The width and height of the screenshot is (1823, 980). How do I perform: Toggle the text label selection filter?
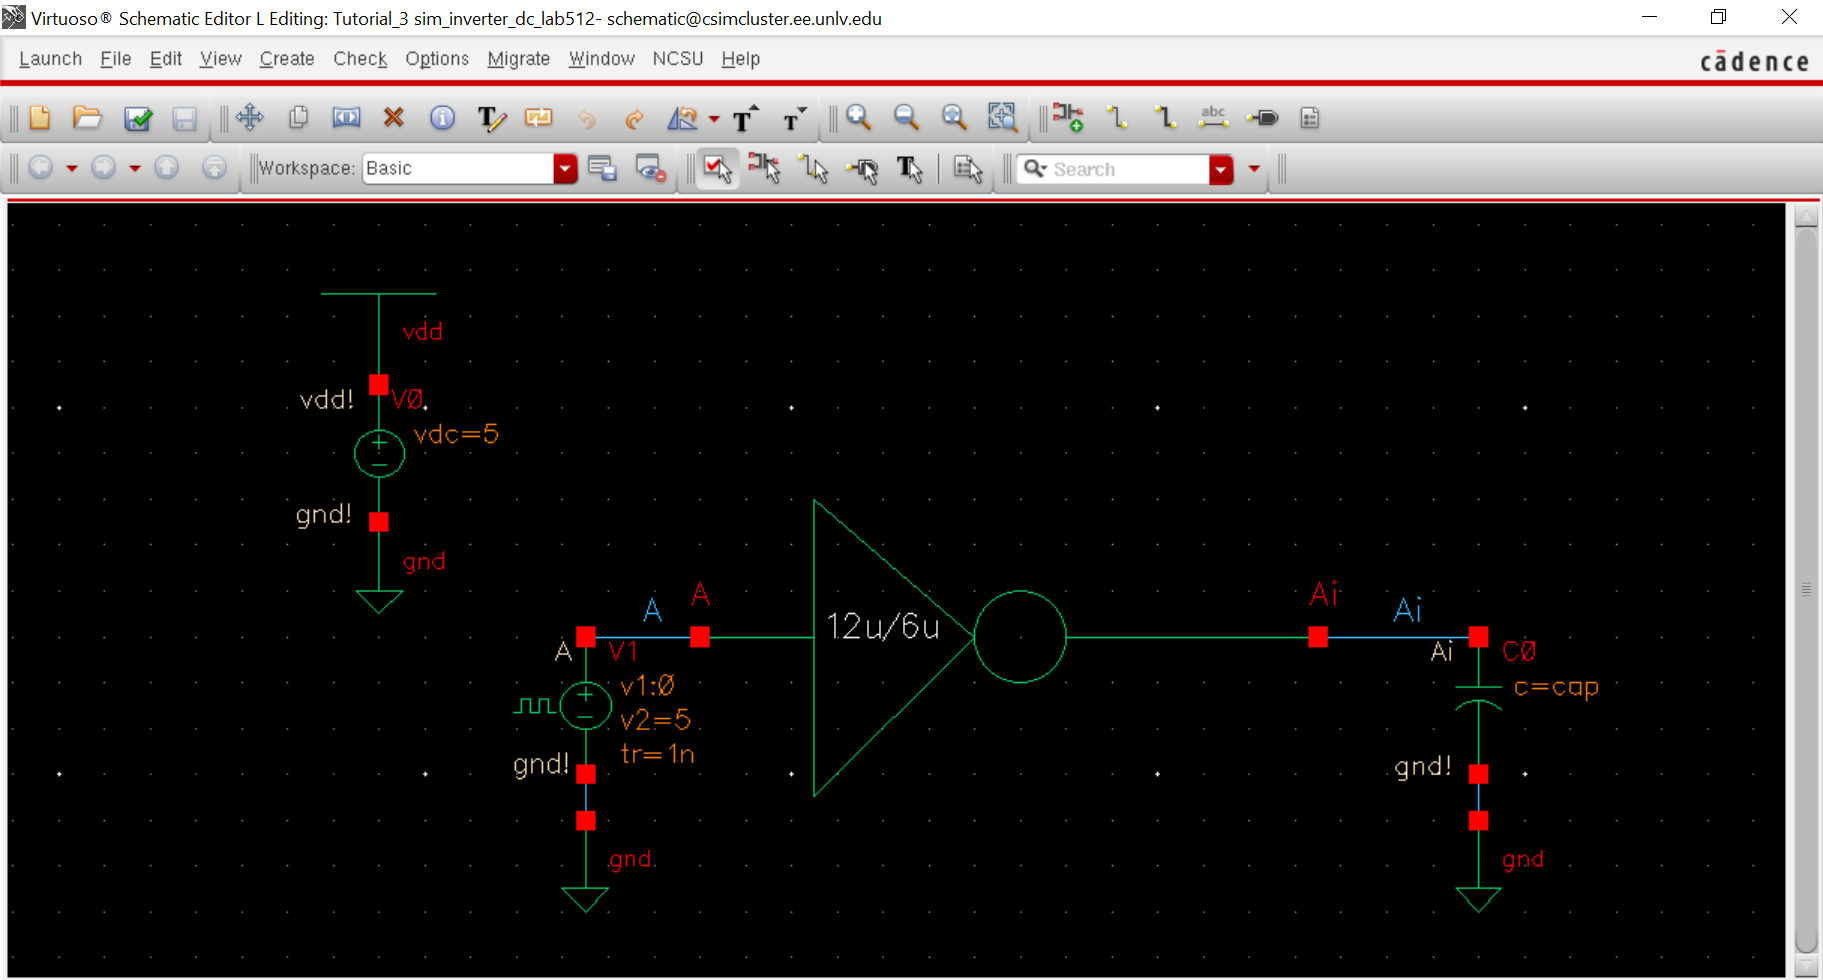(x=909, y=169)
